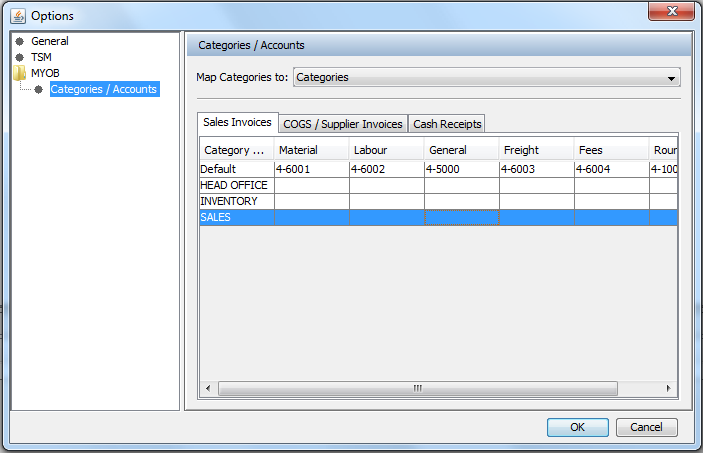Switch to the Cash Receipts tab
The width and height of the screenshot is (703, 453).
[447, 124]
